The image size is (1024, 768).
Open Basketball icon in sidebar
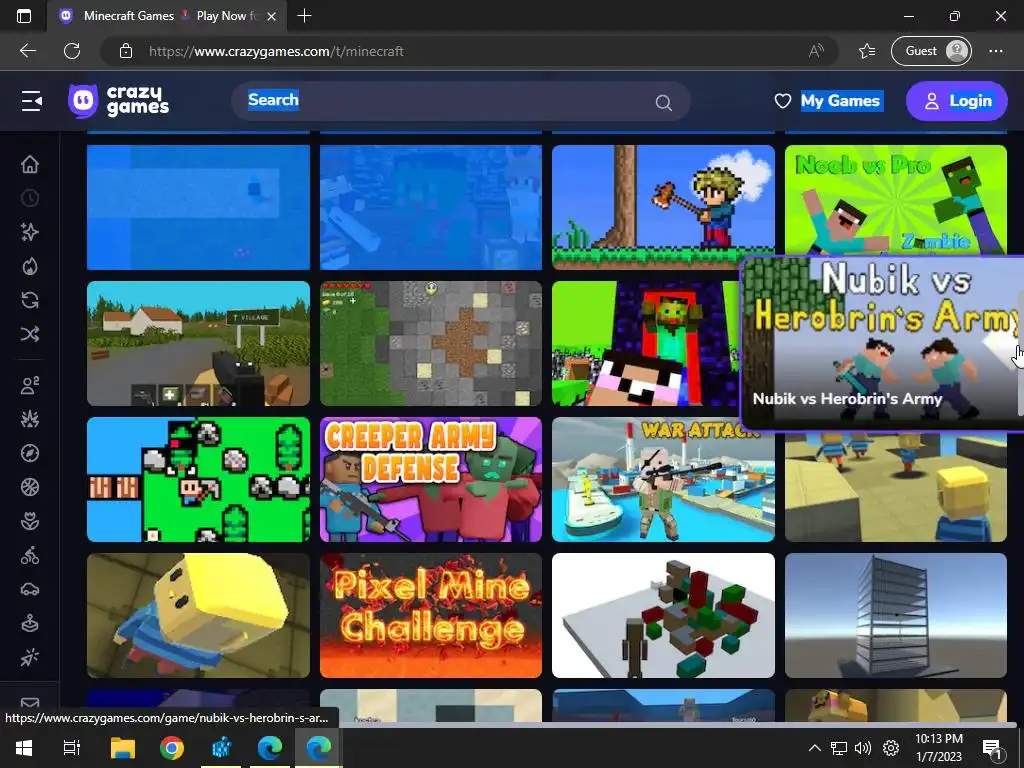30,487
